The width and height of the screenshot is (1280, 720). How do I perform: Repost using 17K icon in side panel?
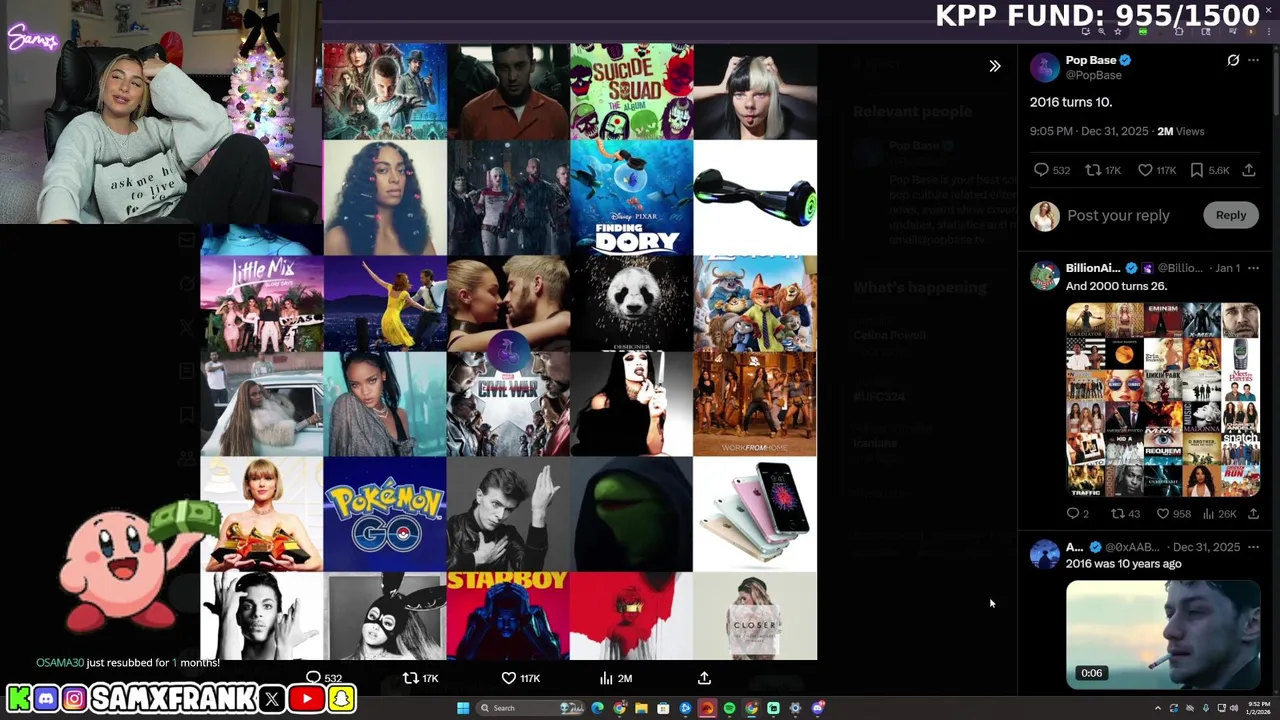[1093, 170]
